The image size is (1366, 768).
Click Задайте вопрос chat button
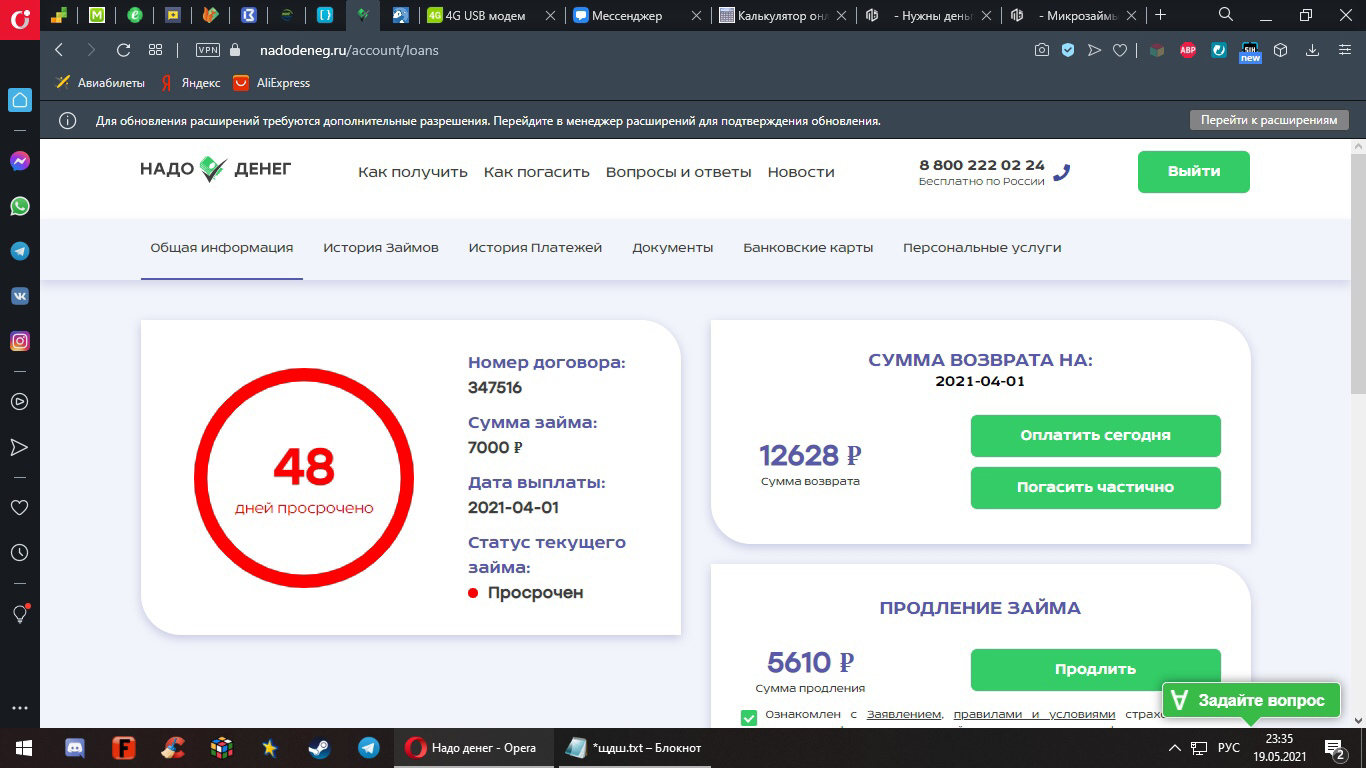(1250, 700)
